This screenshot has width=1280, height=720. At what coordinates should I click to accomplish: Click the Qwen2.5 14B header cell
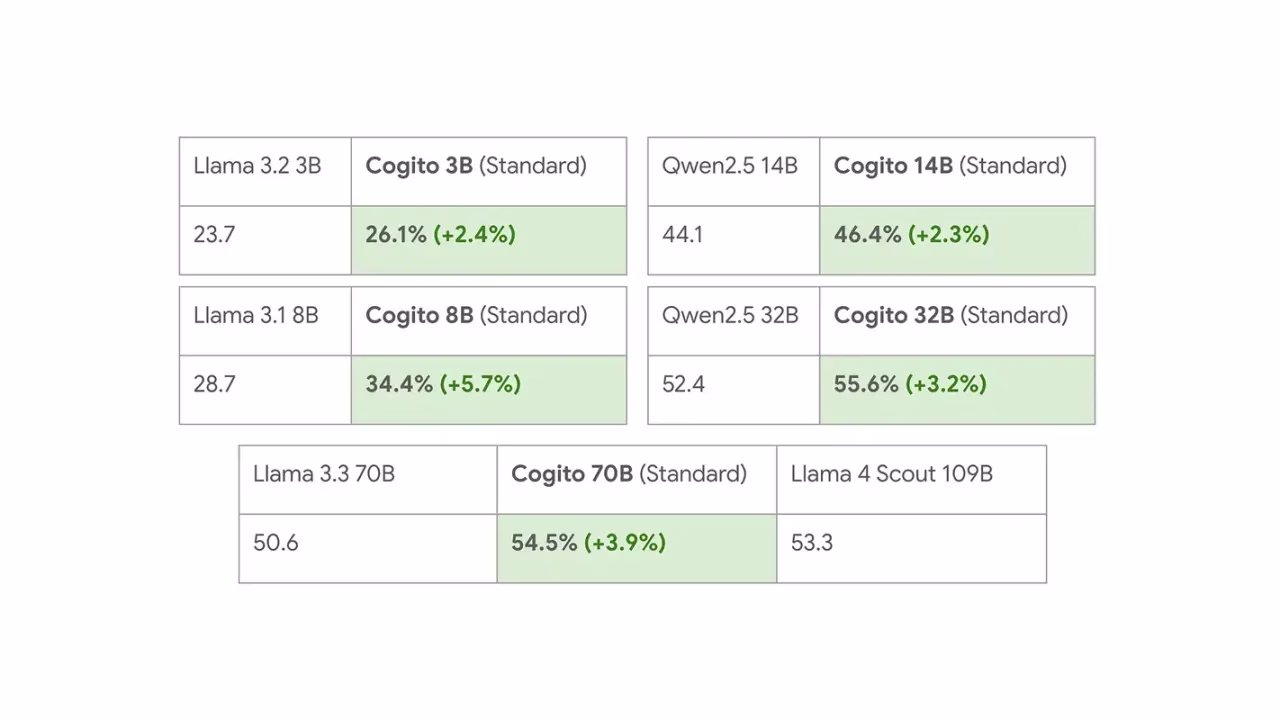coord(734,172)
